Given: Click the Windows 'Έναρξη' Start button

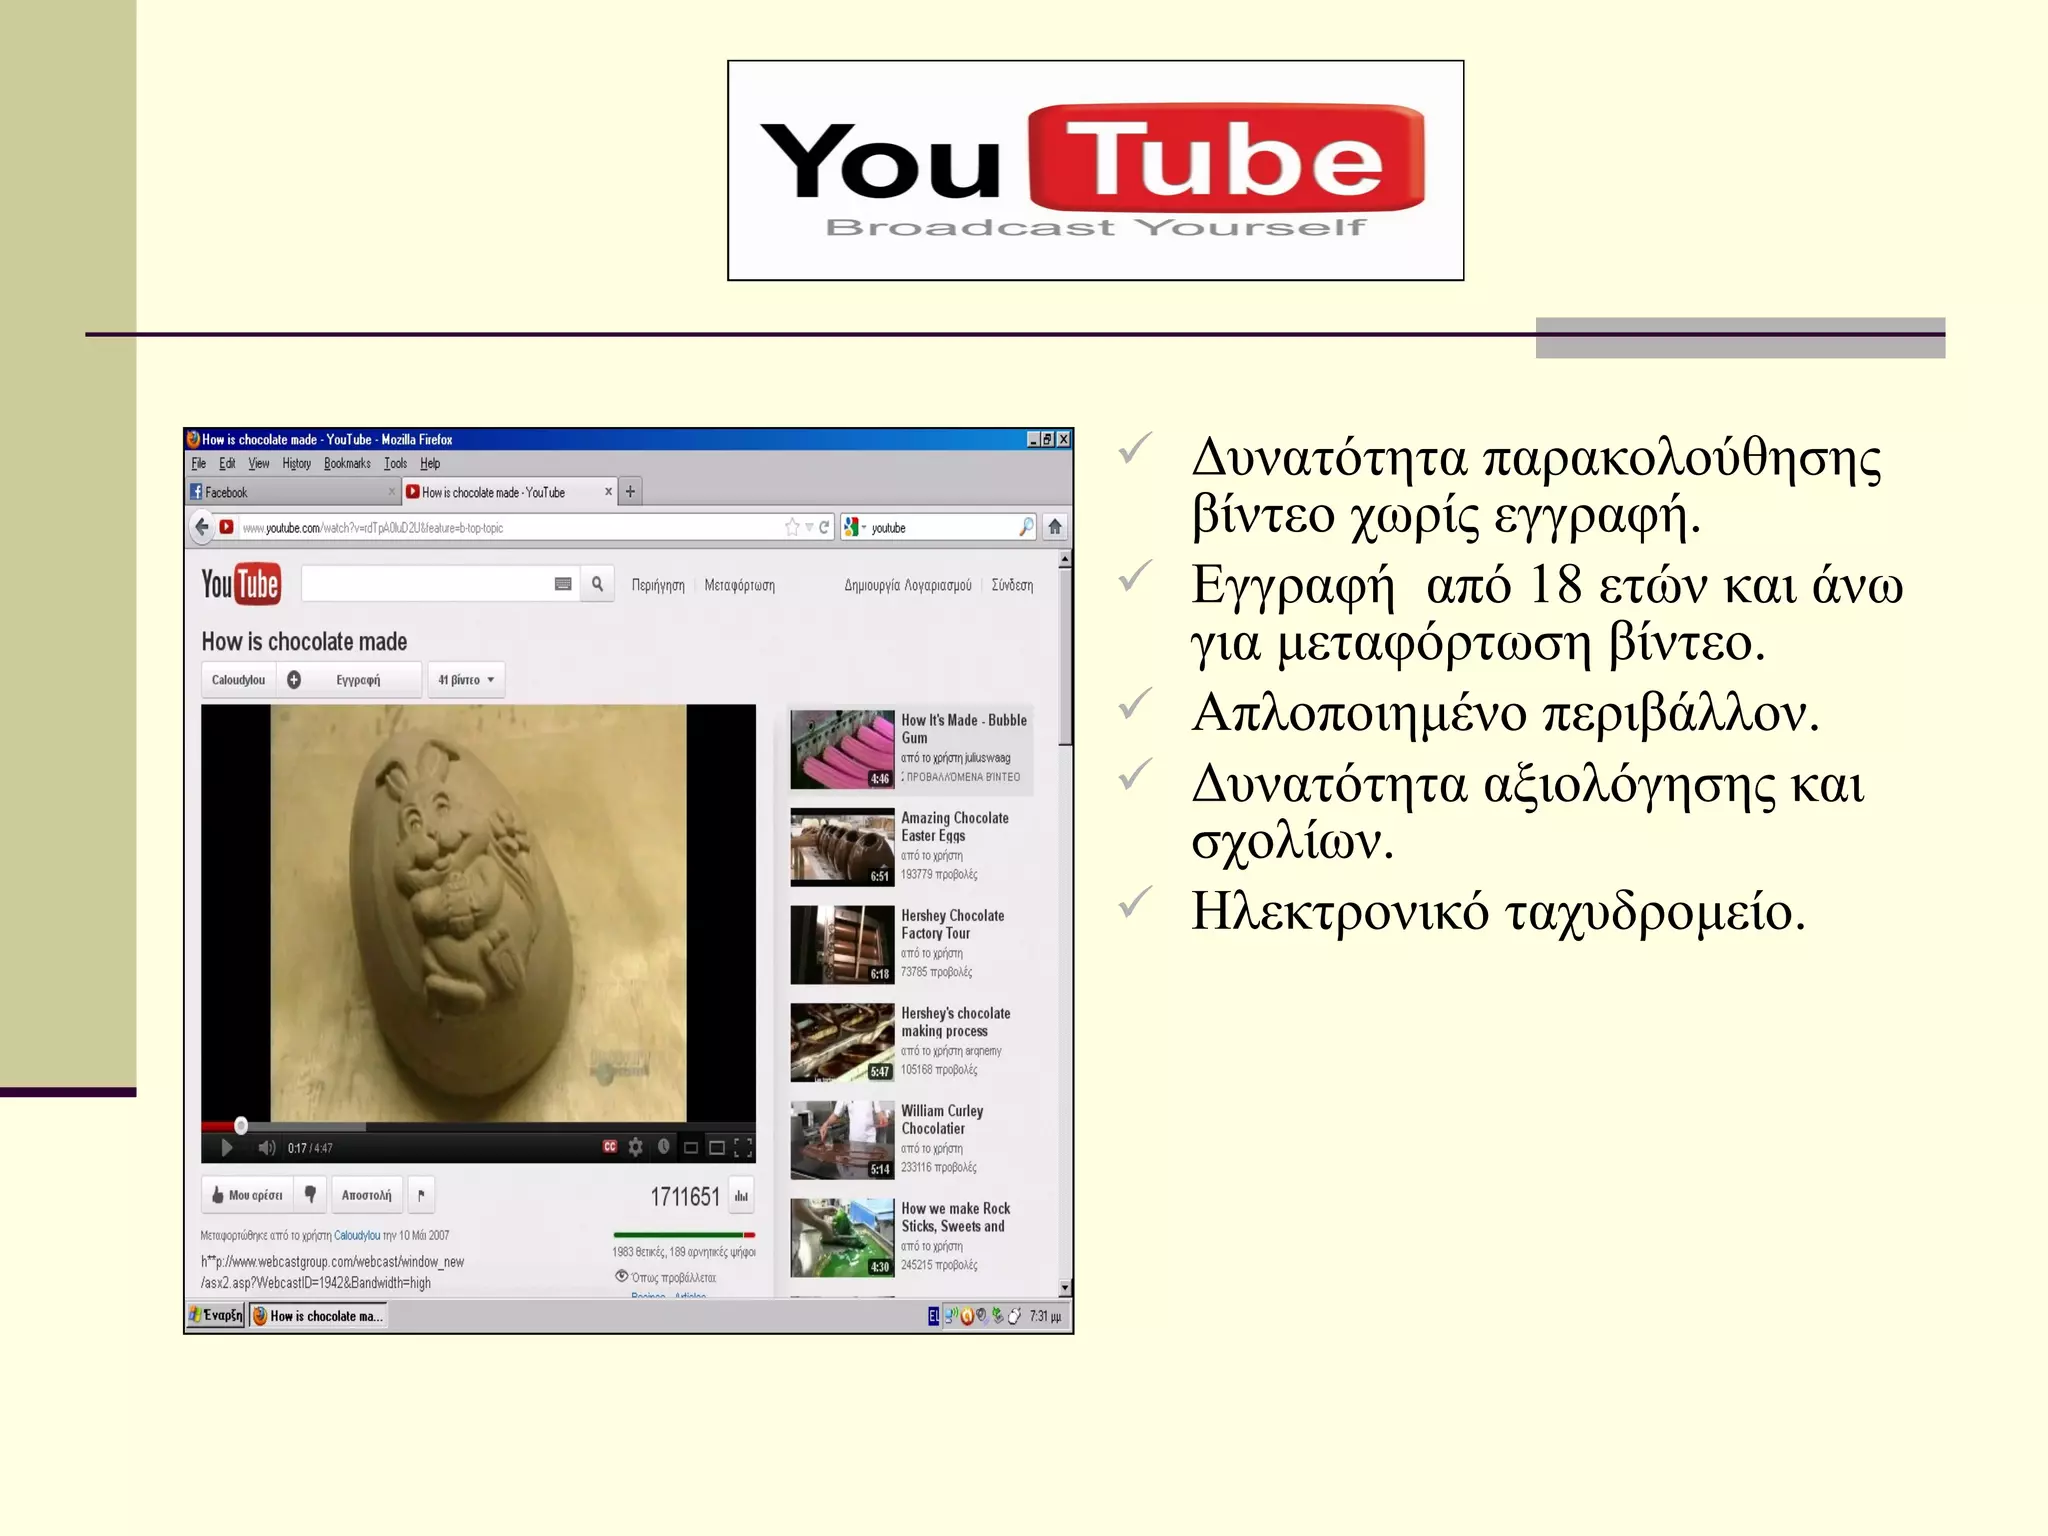Looking at the screenshot, I should point(216,1316).
